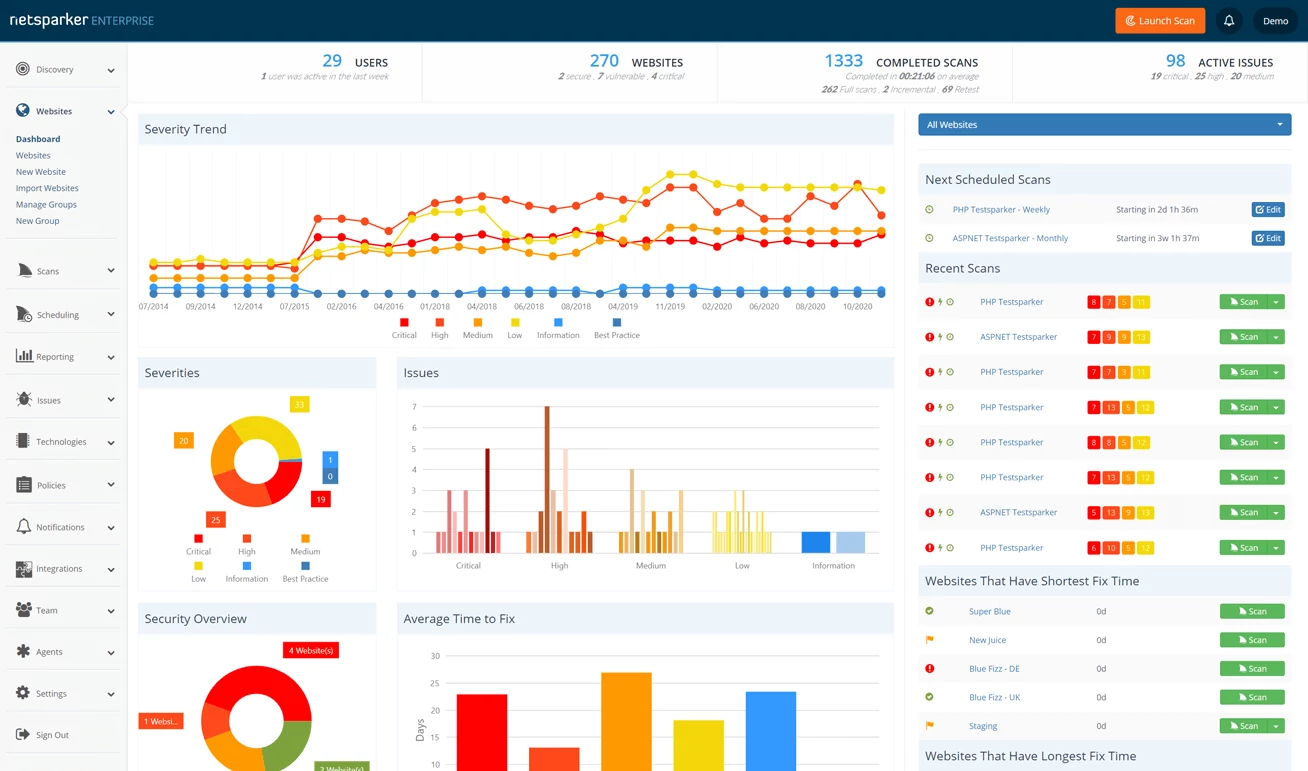Open the Demo user menu
This screenshot has width=1308, height=771.
point(1275,21)
